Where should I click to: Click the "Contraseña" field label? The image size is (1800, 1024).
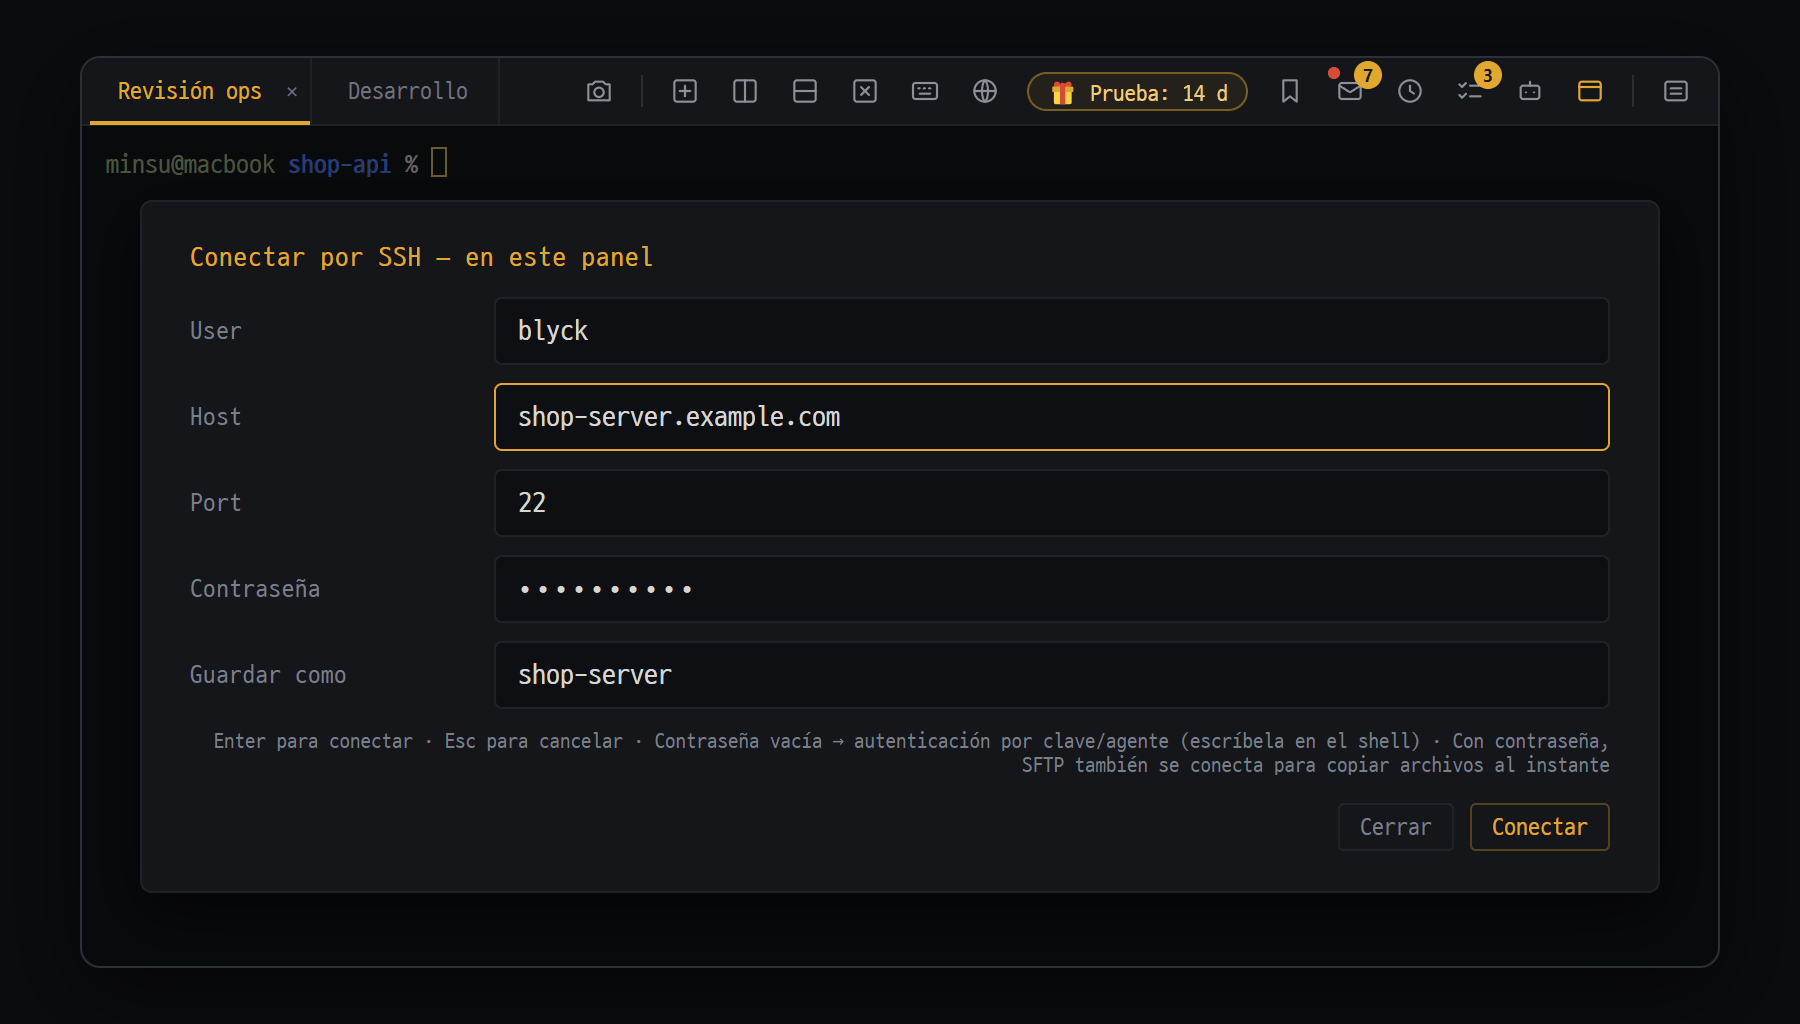click(255, 589)
